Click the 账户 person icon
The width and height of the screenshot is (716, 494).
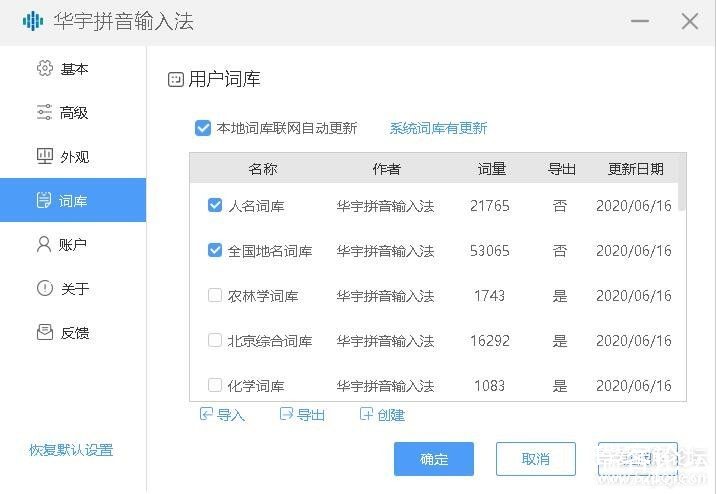(44, 245)
